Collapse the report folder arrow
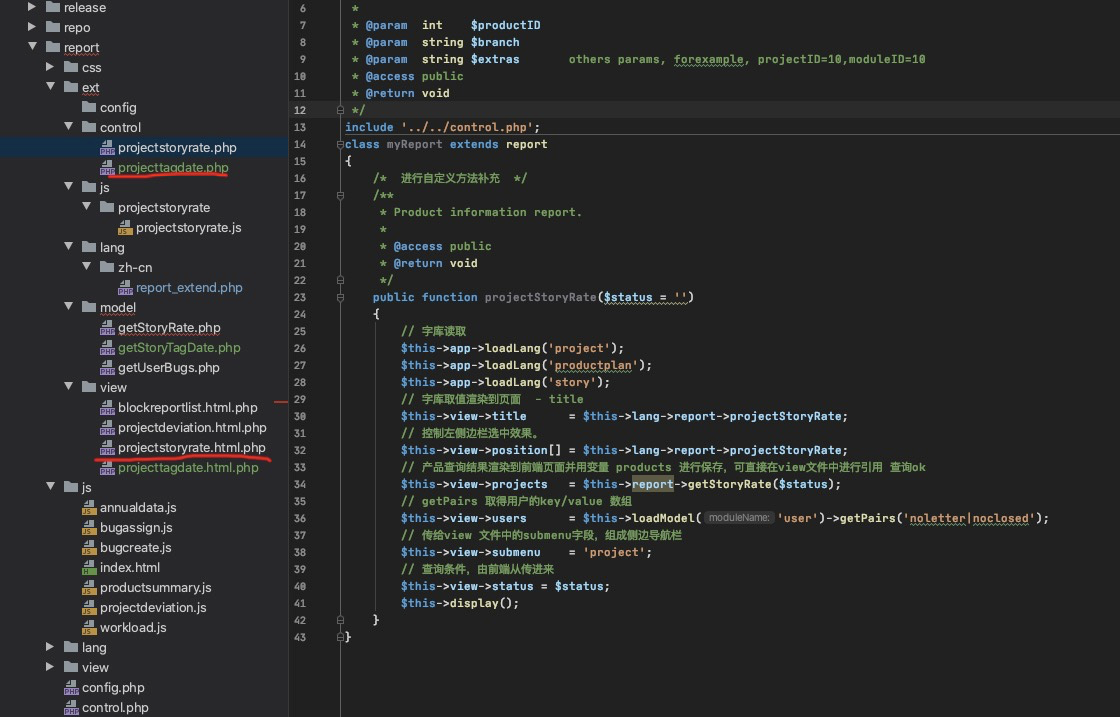1120x717 pixels. 33,47
